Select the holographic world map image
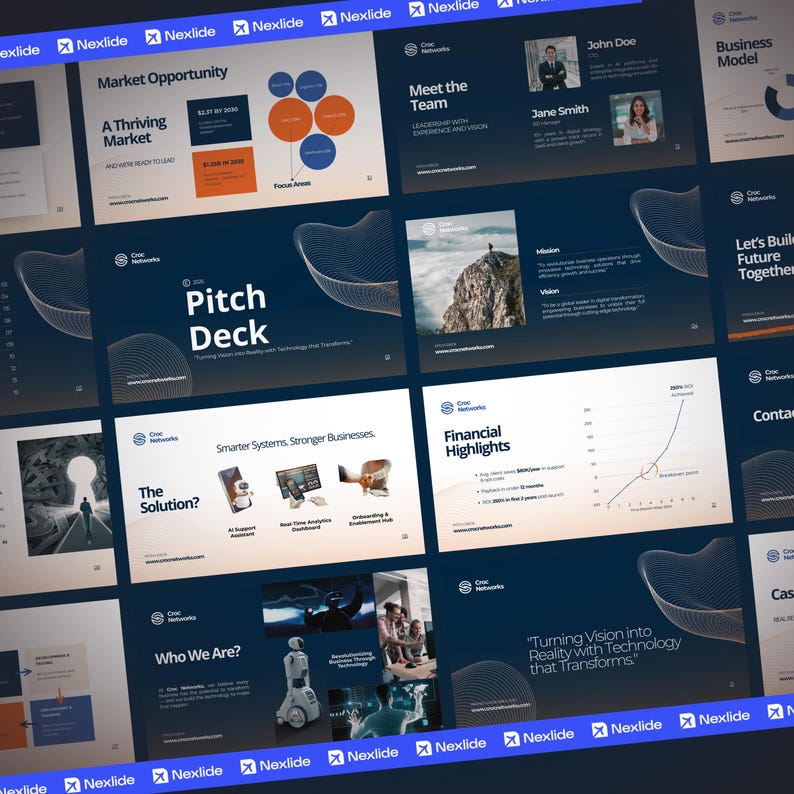 click(x=385, y=710)
